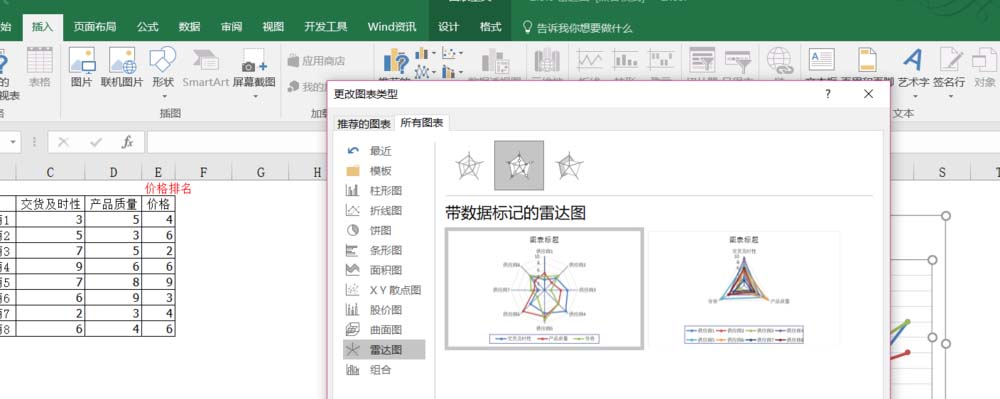Click the SmartArt icon
This screenshot has width=1000, height=399.
[x=205, y=60]
